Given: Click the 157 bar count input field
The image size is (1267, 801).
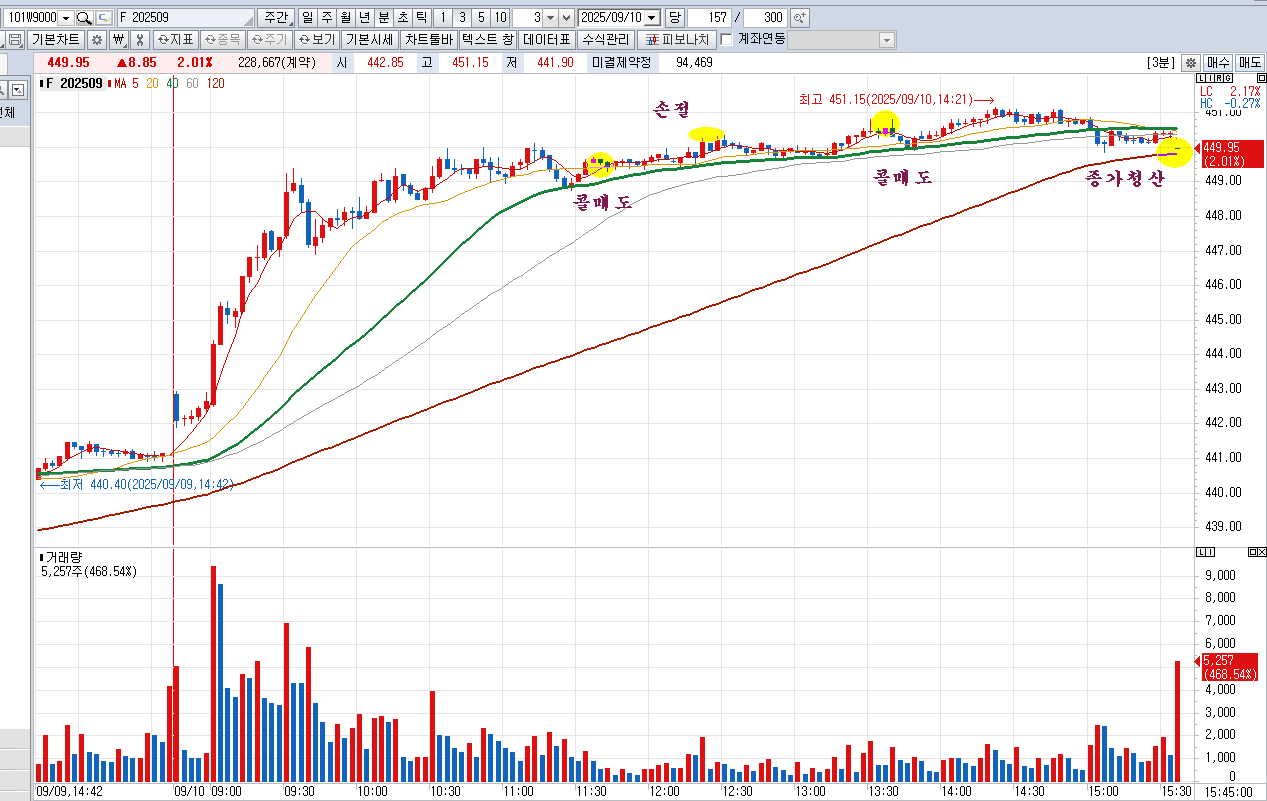Looking at the screenshot, I should [708, 18].
